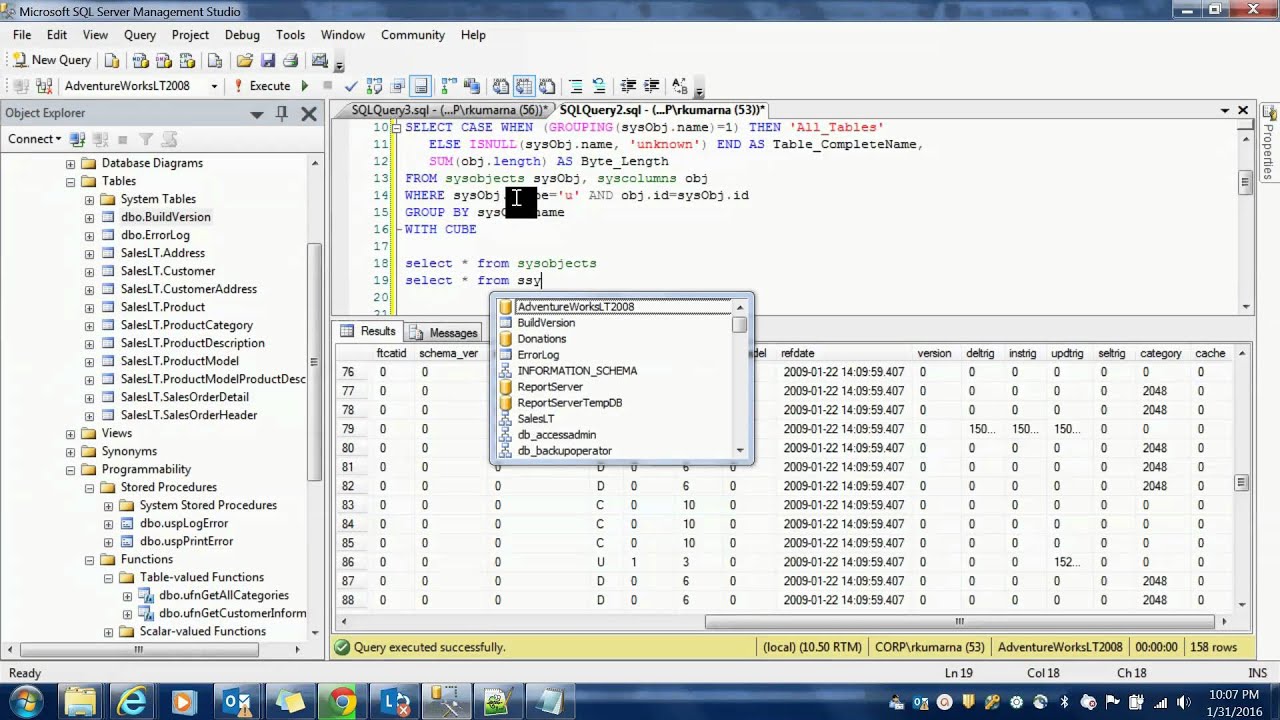Open Analysis Services DMX Query

(x=163, y=60)
